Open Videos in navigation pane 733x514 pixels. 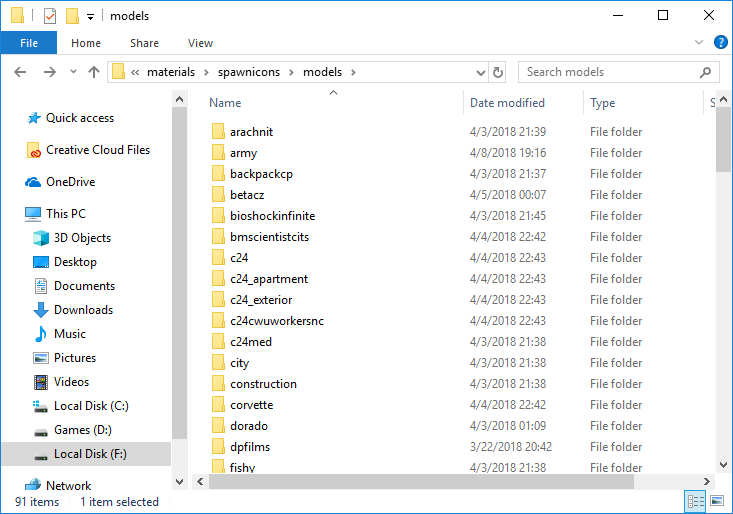tap(71, 382)
